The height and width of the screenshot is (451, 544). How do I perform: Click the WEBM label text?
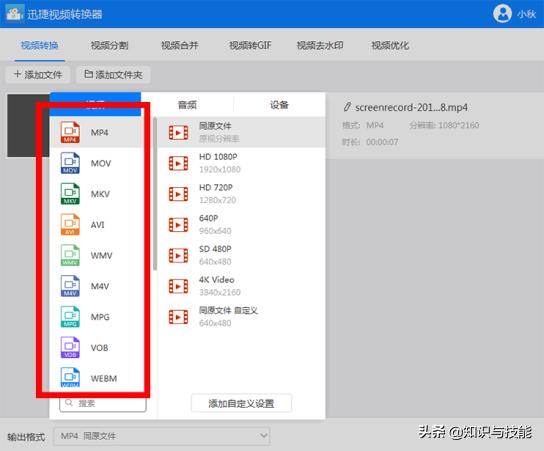click(x=104, y=378)
